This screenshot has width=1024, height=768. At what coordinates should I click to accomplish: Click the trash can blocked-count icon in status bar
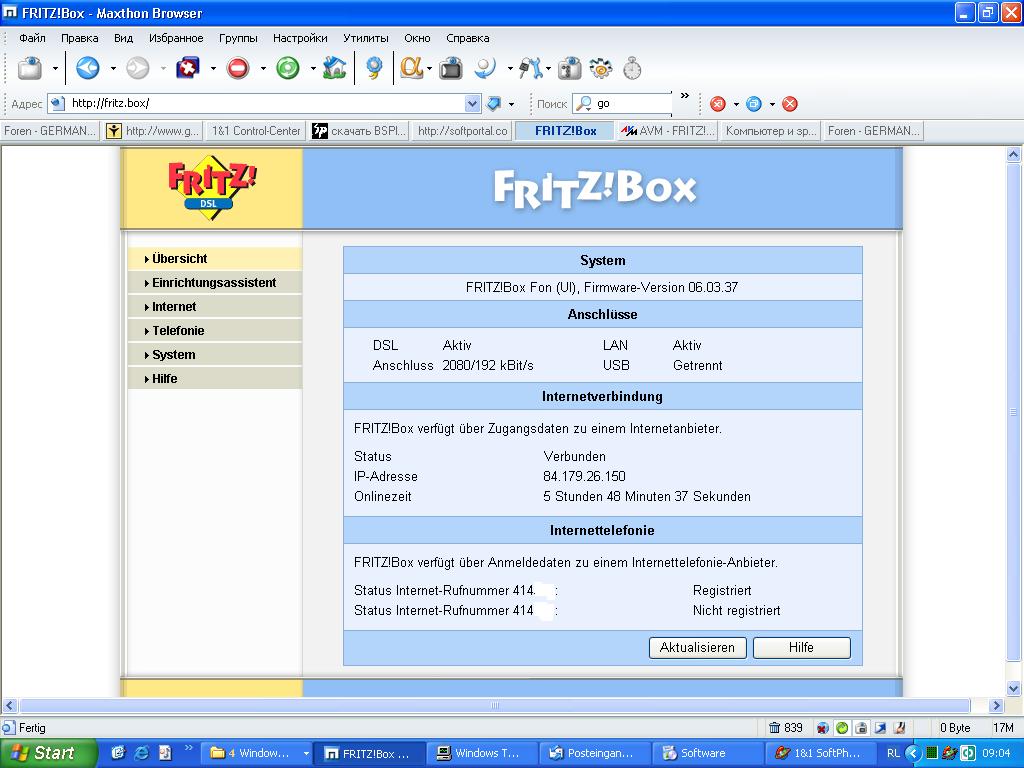775,728
